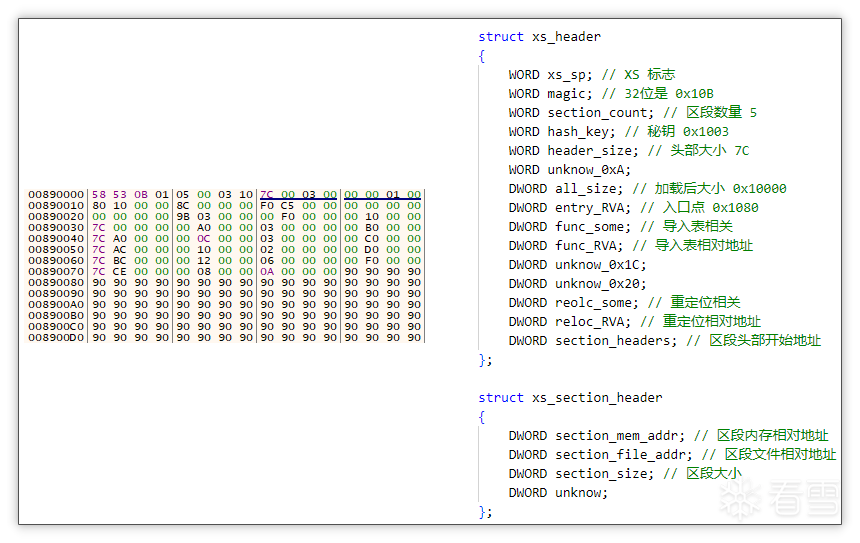Image resolution: width=860 pixels, height=543 pixels.
Task: Click the 0x10000 value in all_size comment
Action: [x=760, y=189]
